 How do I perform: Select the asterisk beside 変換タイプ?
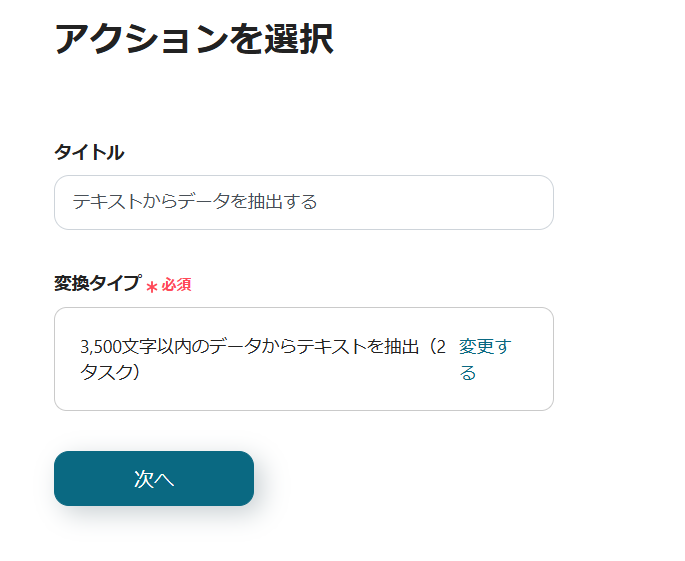[x=152, y=287]
